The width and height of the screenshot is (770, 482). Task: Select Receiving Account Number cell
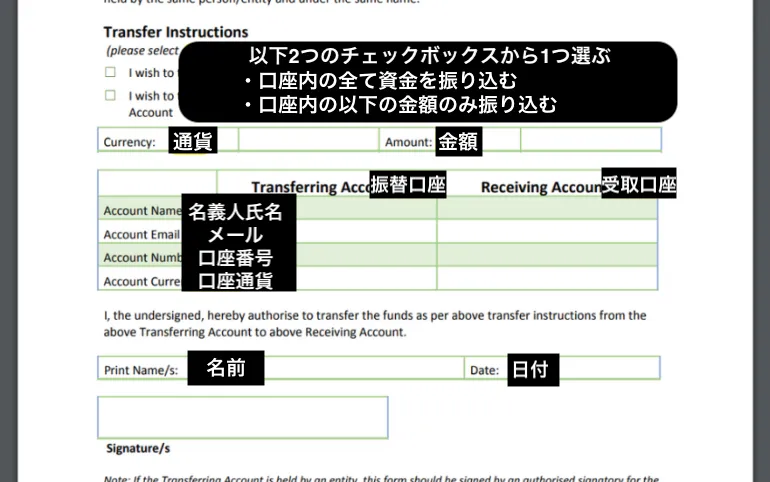[547, 255]
